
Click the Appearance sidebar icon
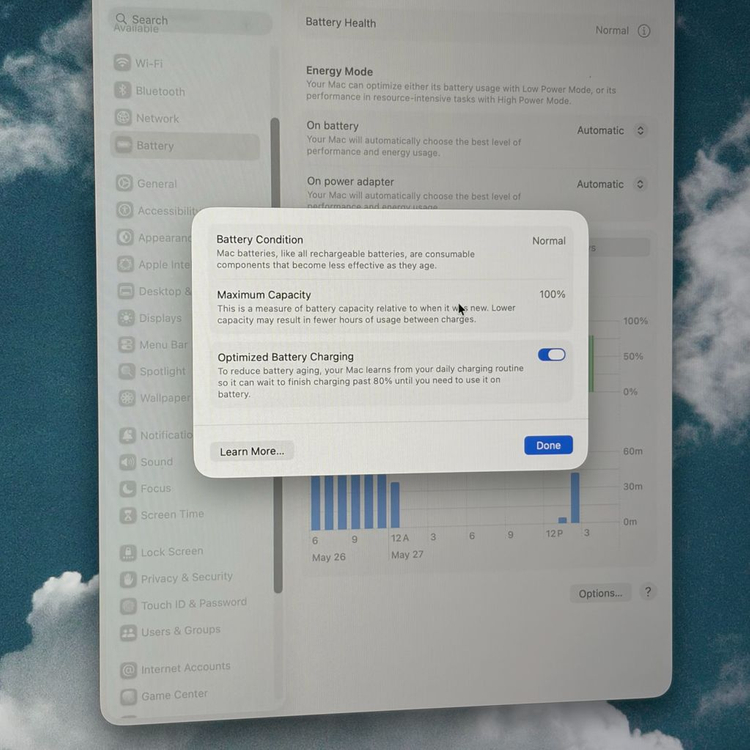pos(125,237)
